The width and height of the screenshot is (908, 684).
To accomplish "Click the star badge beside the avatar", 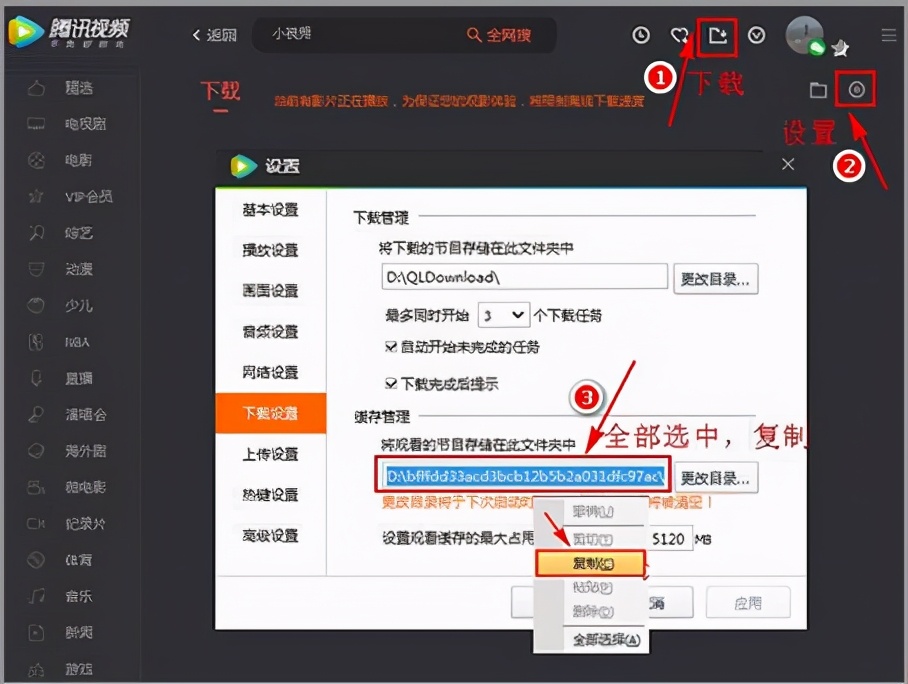I will pyautogui.click(x=840, y=49).
